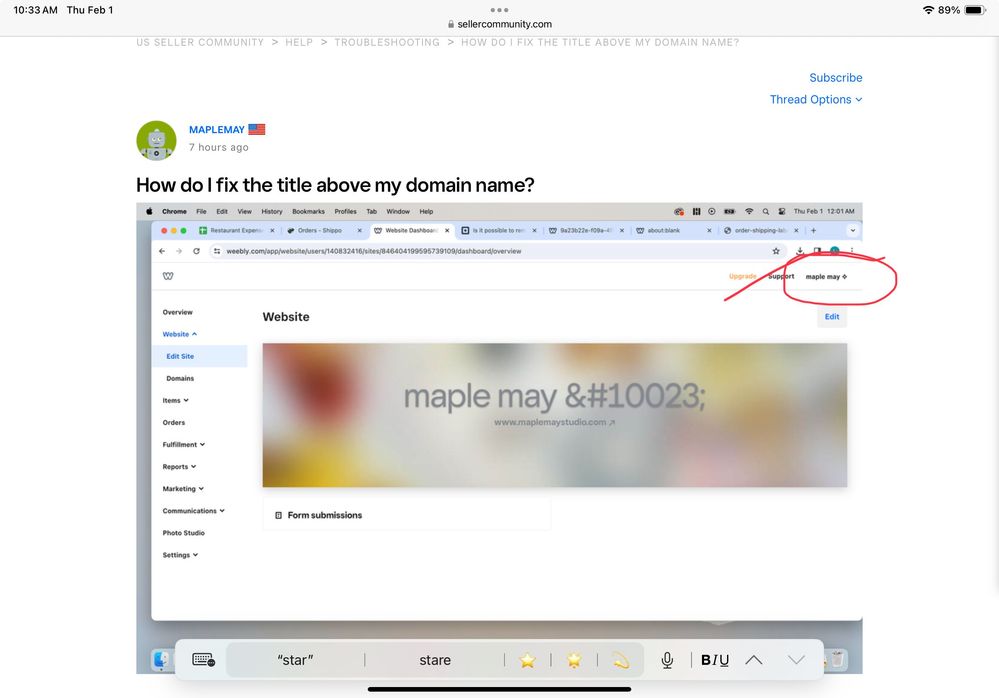Tap the keyboard show/hide icon in the shortcut bar
This screenshot has height=698, width=999.
pyautogui.click(x=203, y=660)
